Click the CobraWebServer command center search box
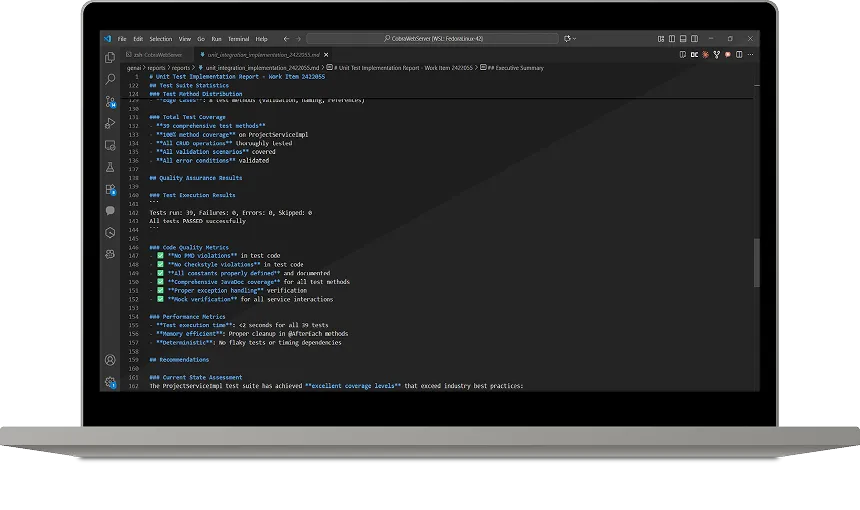 point(432,39)
